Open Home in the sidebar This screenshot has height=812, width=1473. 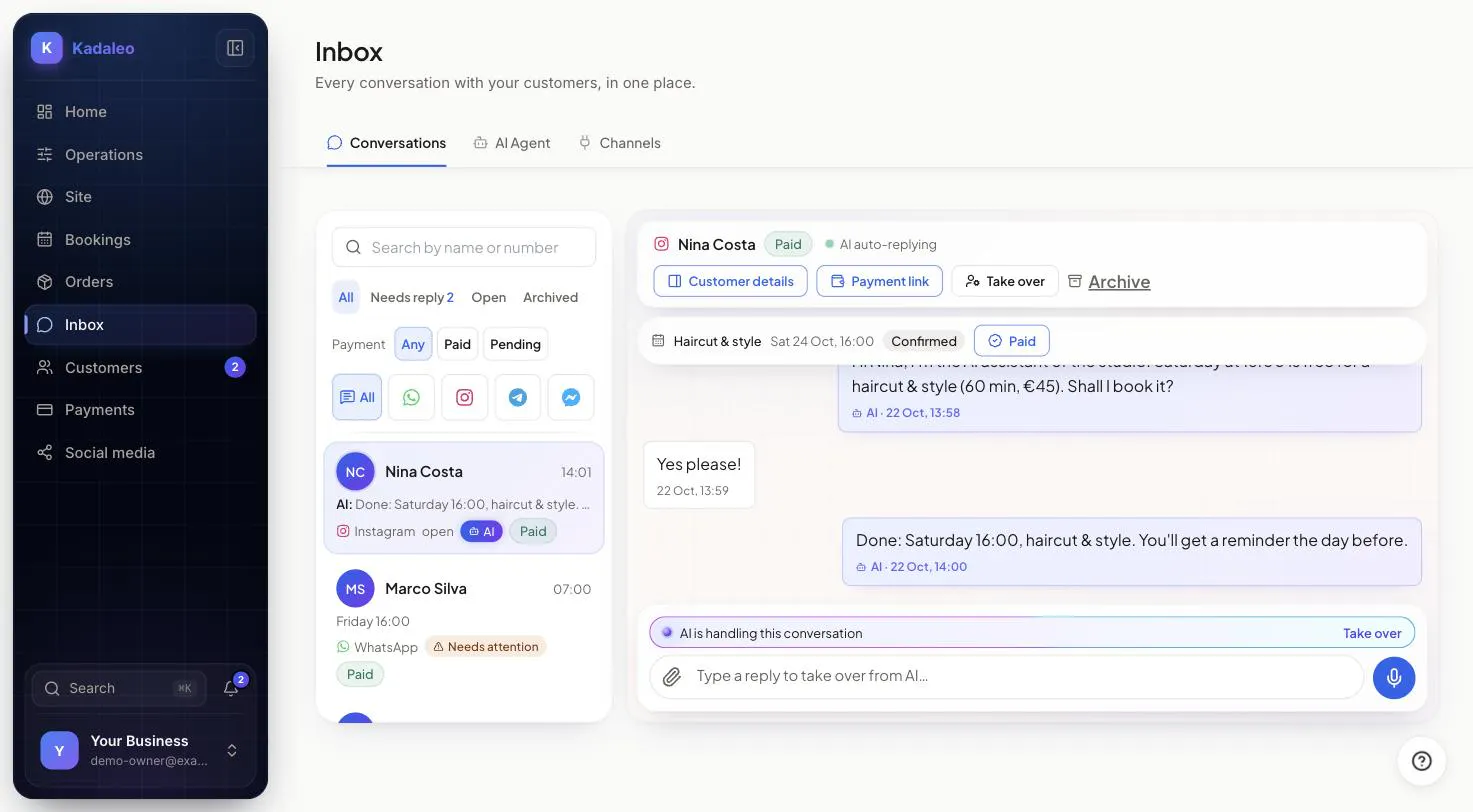pos(140,112)
